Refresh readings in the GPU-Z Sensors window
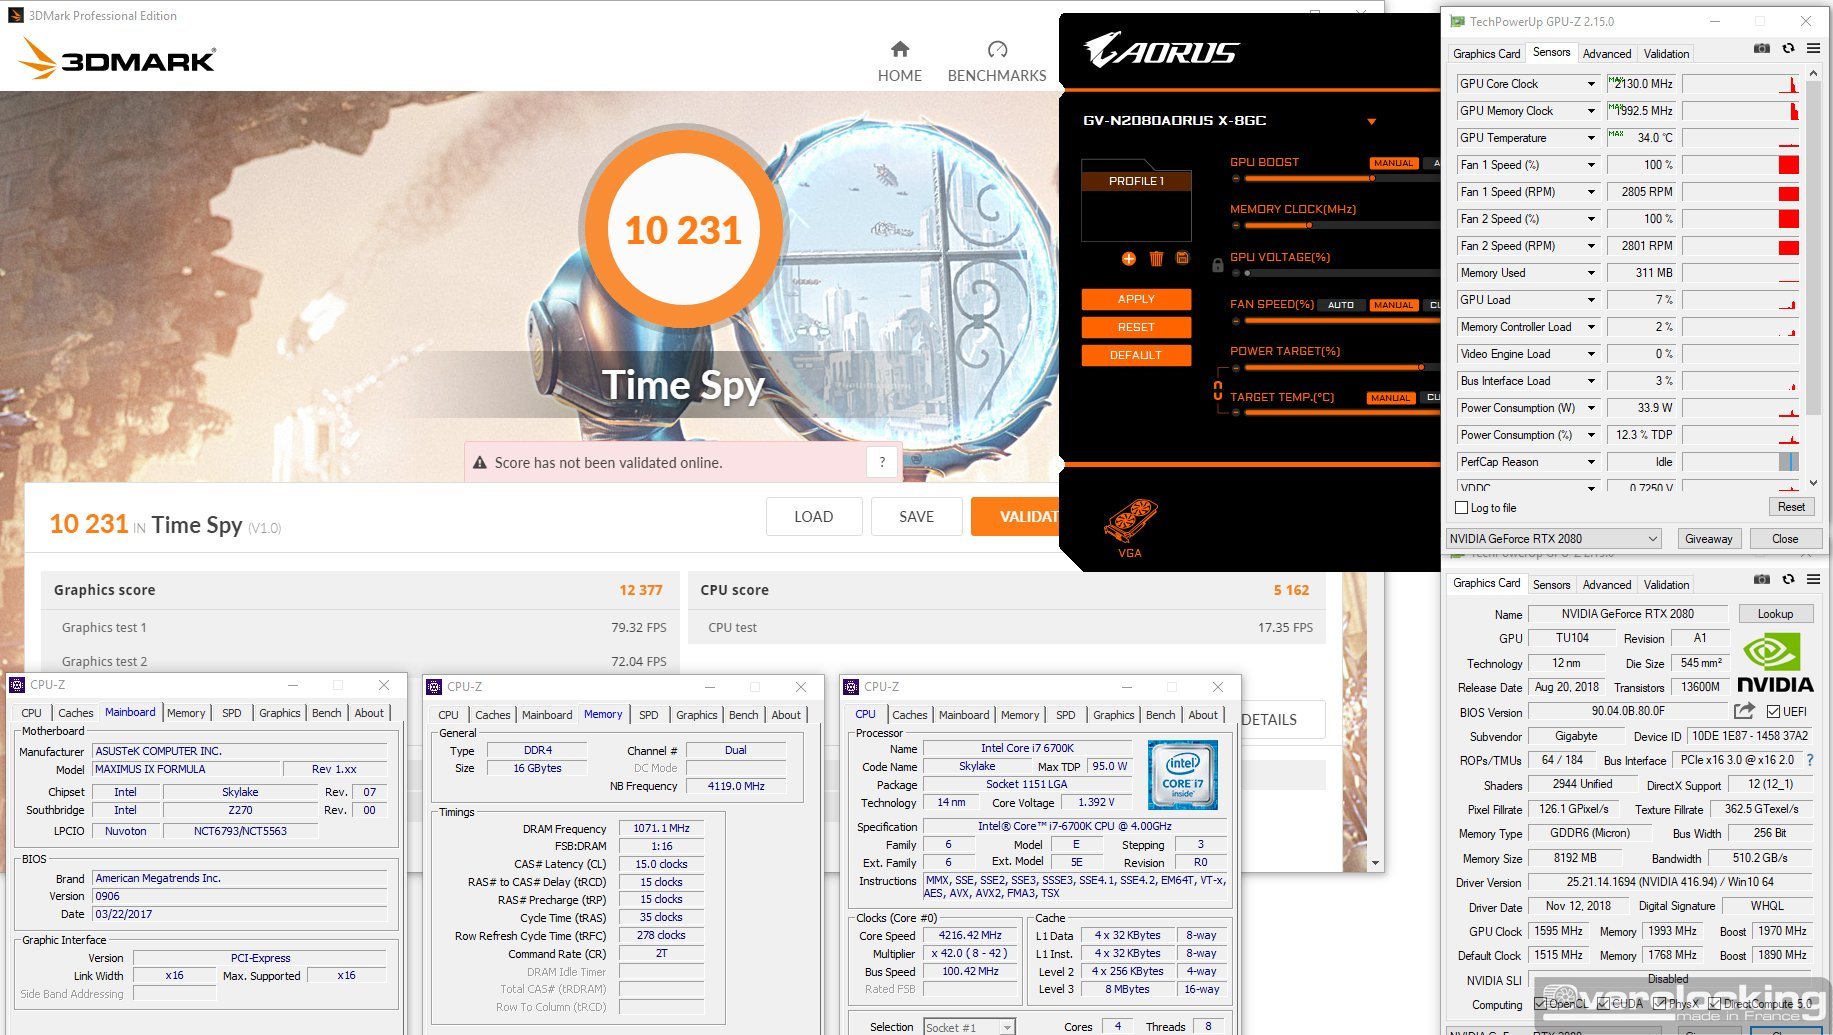The height and width of the screenshot is (1035, 1833). tap(1788, 48)
